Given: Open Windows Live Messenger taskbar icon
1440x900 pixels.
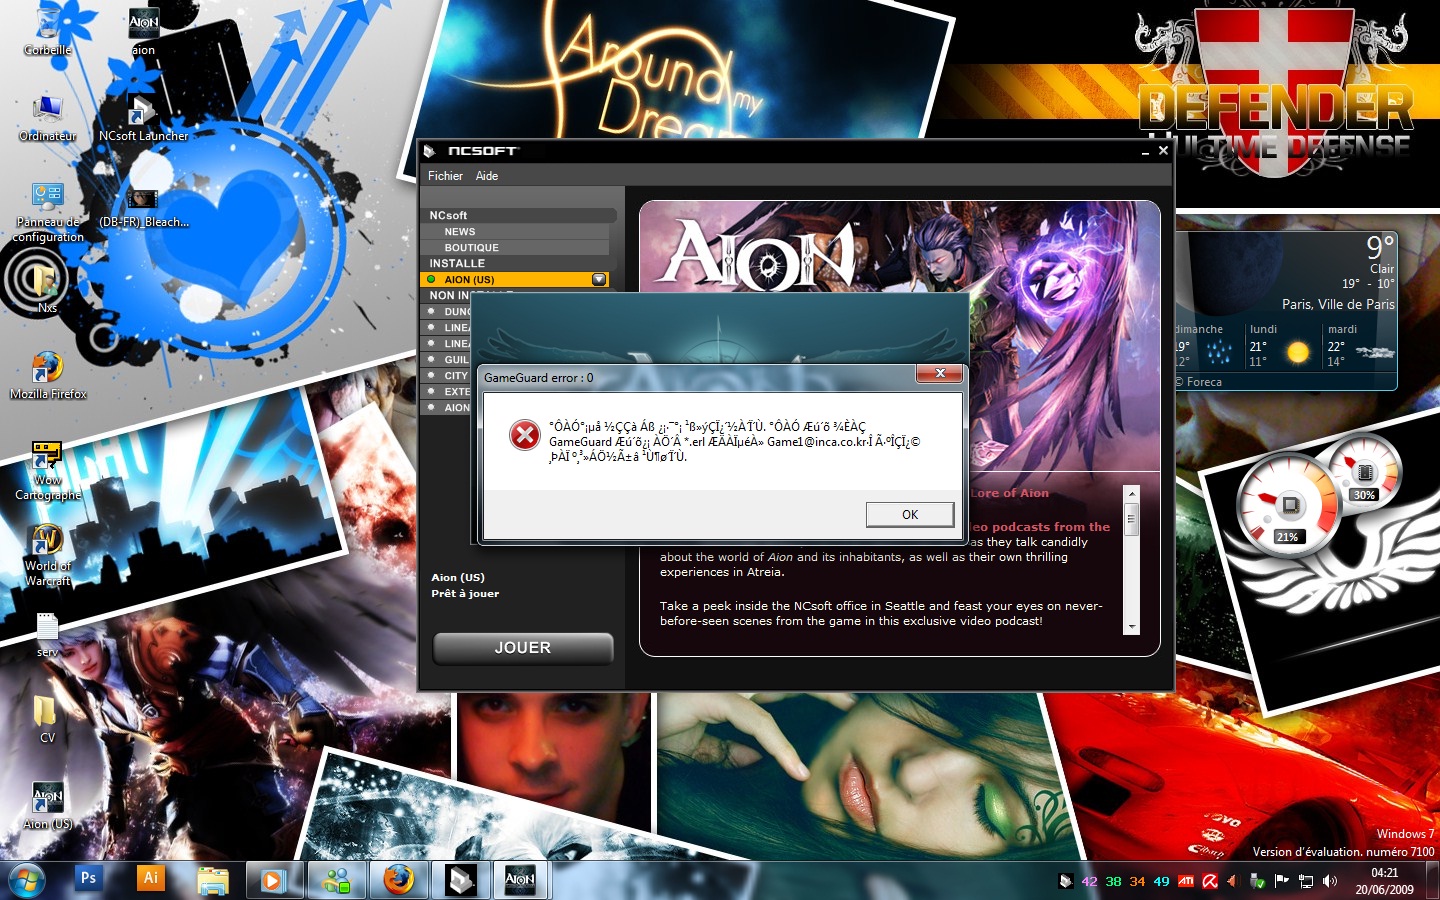Looking at the screenshot, I should coord(336,880).
